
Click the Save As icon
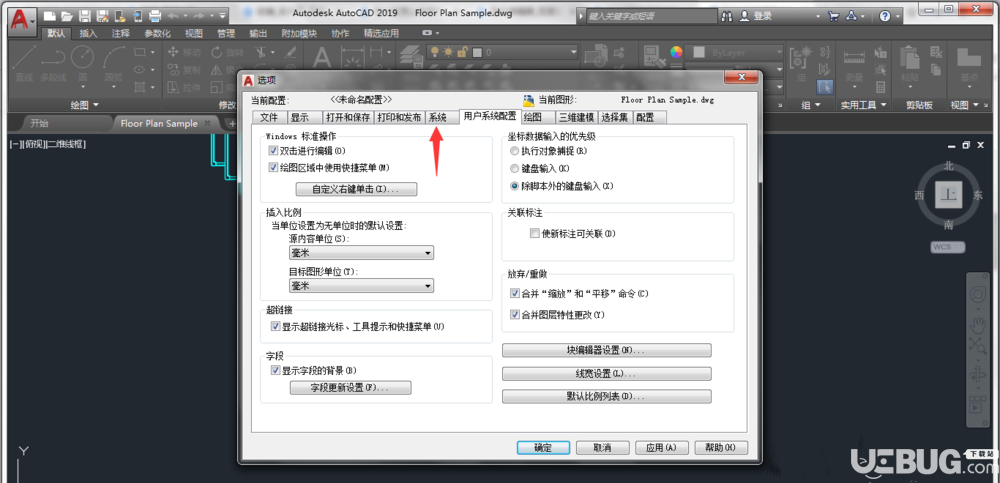pos(101,15)
